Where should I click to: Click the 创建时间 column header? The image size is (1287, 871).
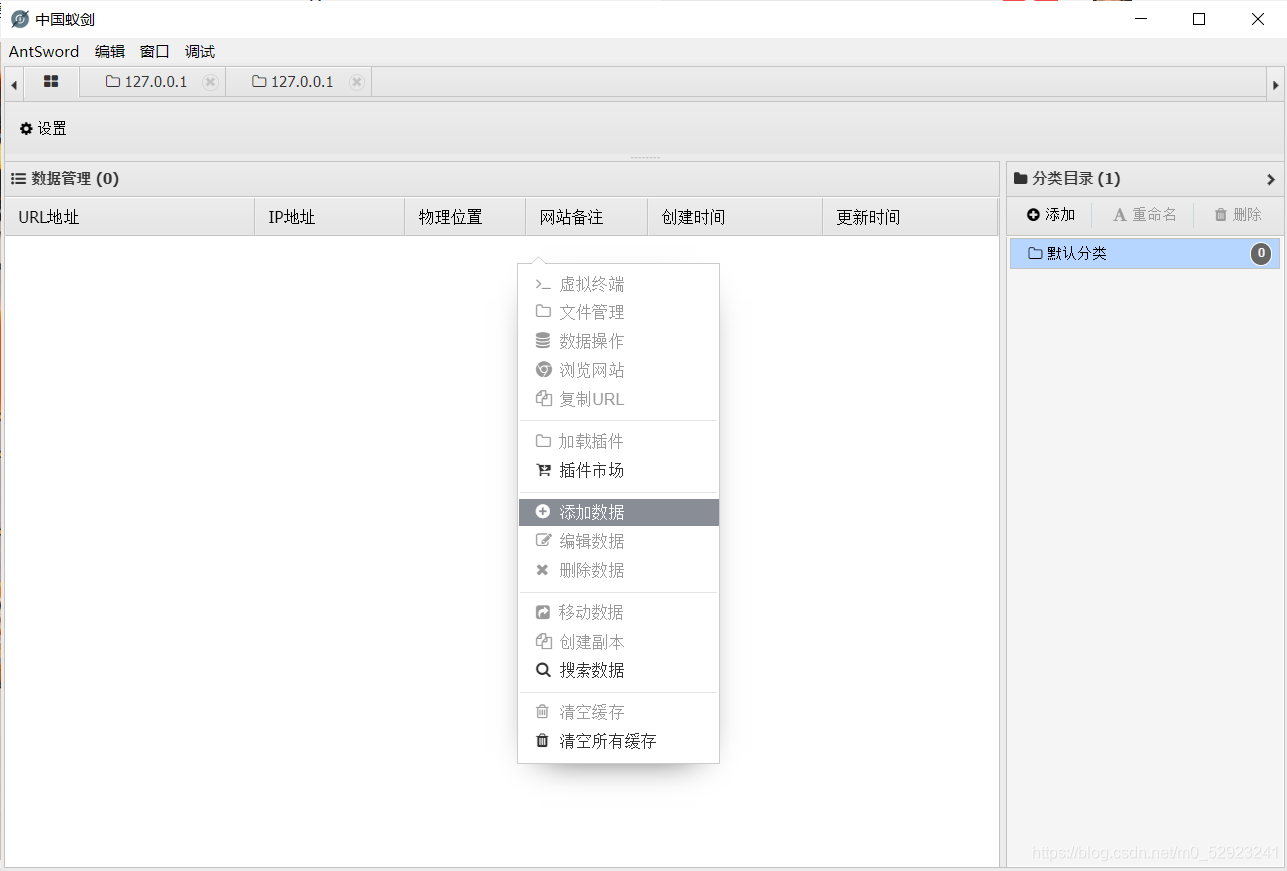(x=735, y=217)
